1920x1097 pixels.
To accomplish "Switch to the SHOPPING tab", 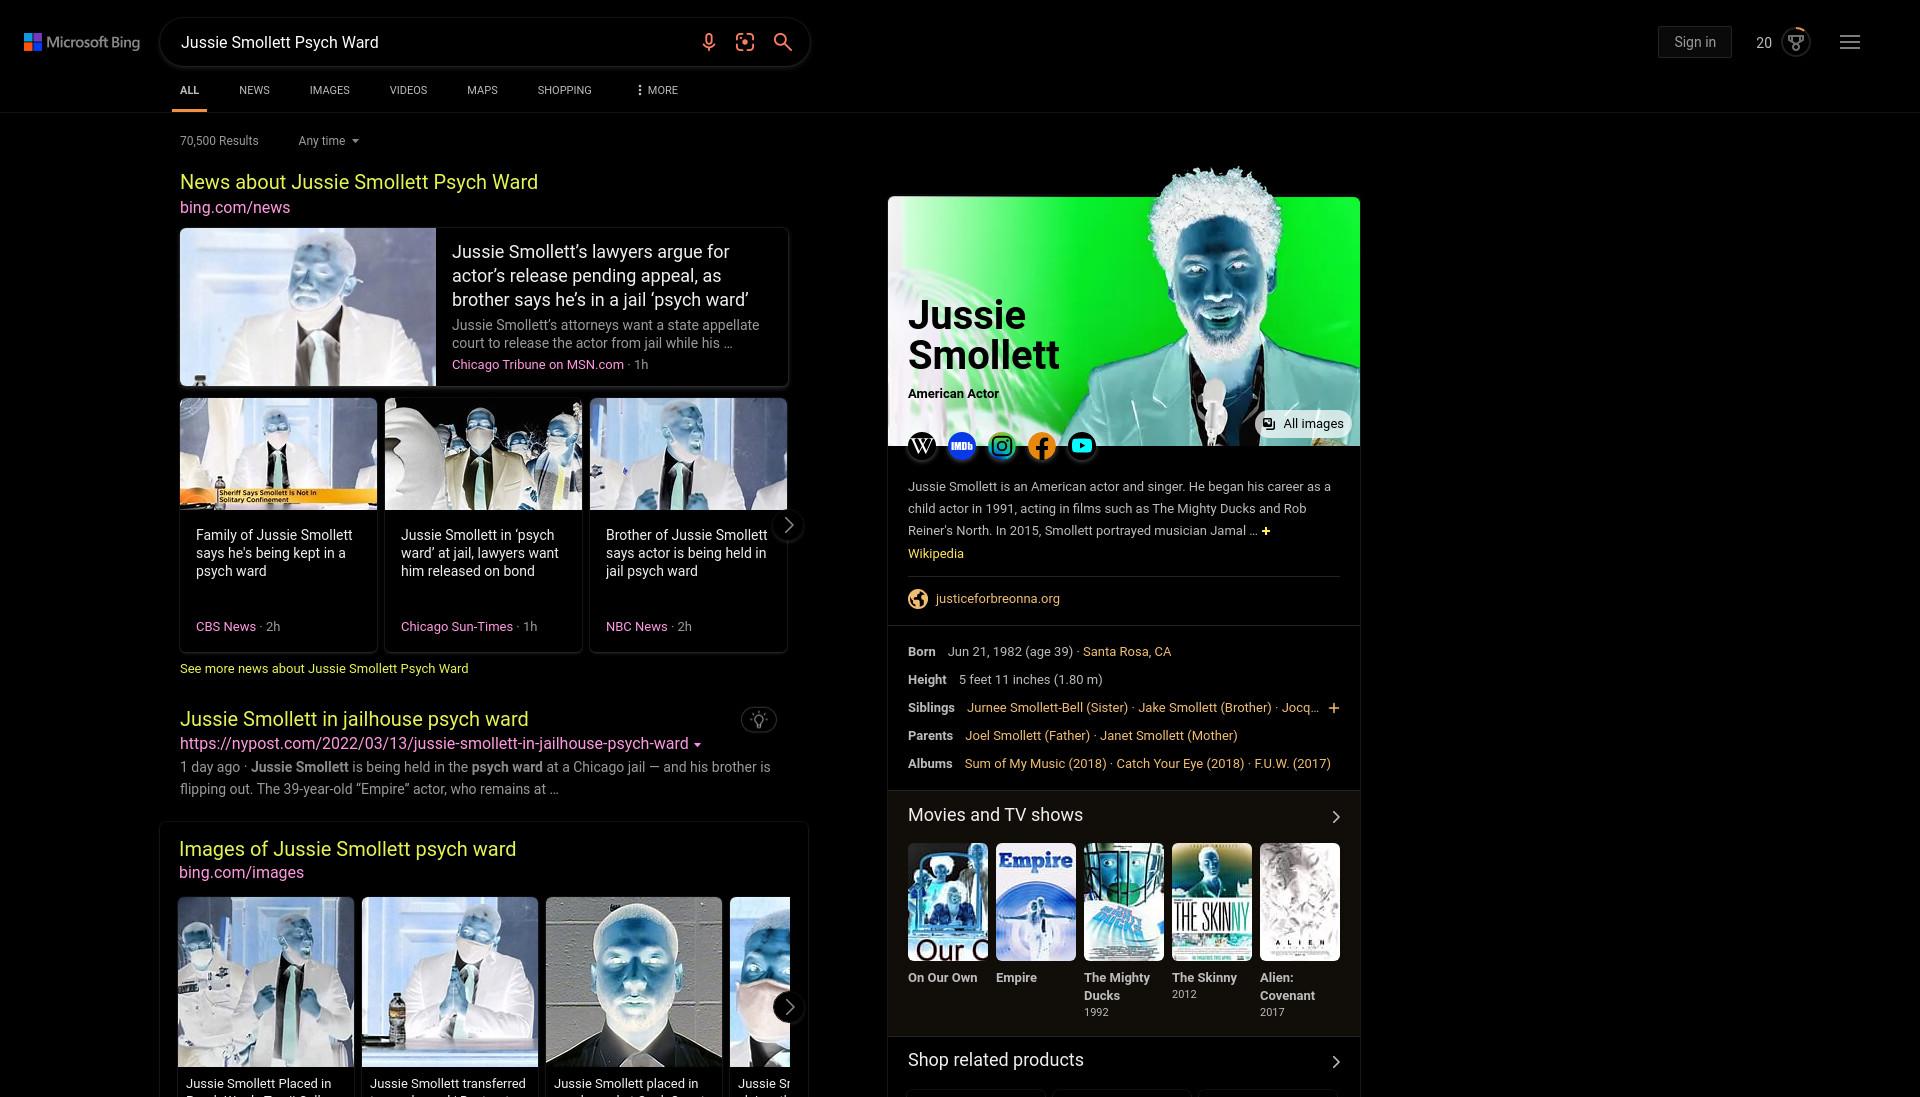I will pyautogui.click(x=564, y=90).
